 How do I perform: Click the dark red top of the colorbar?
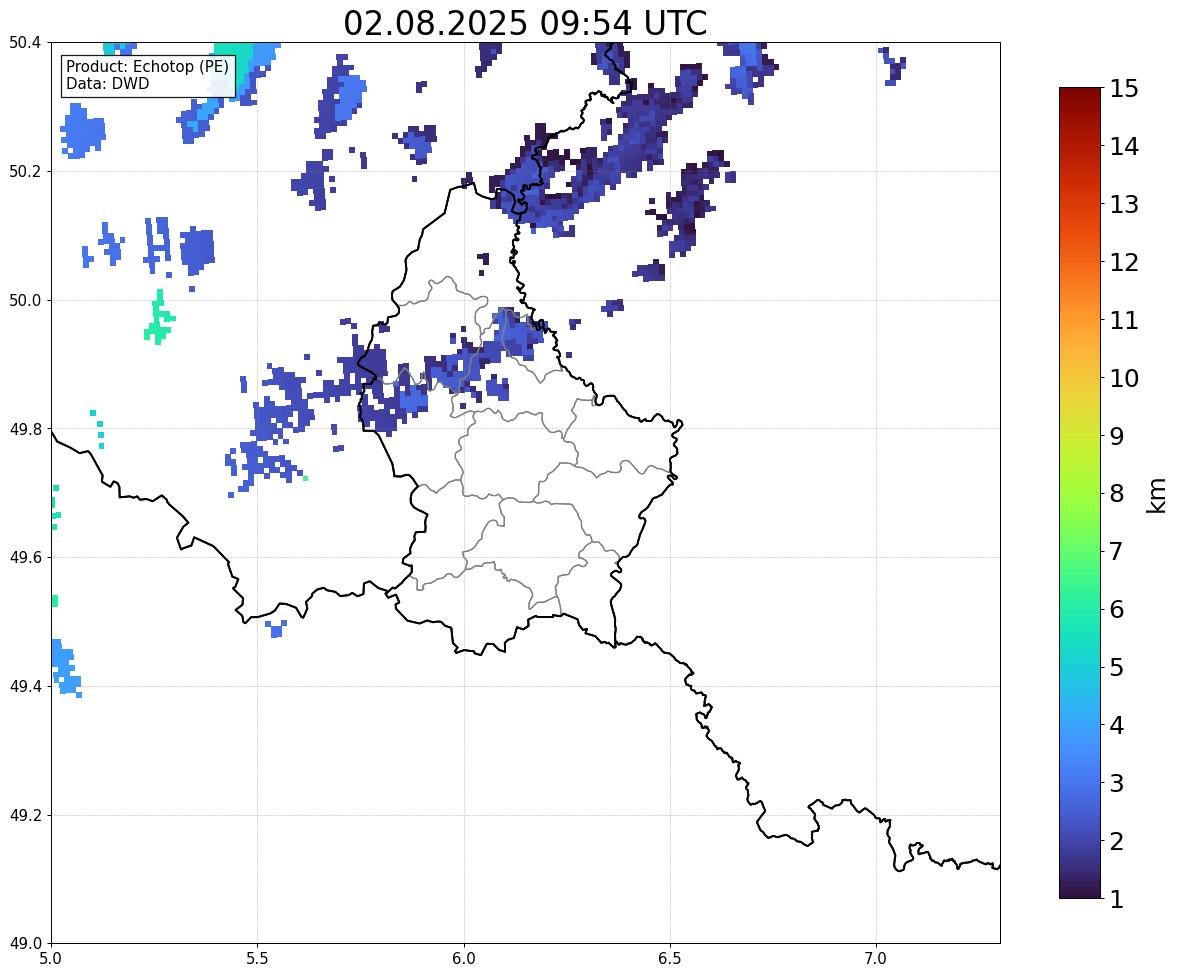pyautogui.click(x=1080, y=94)
